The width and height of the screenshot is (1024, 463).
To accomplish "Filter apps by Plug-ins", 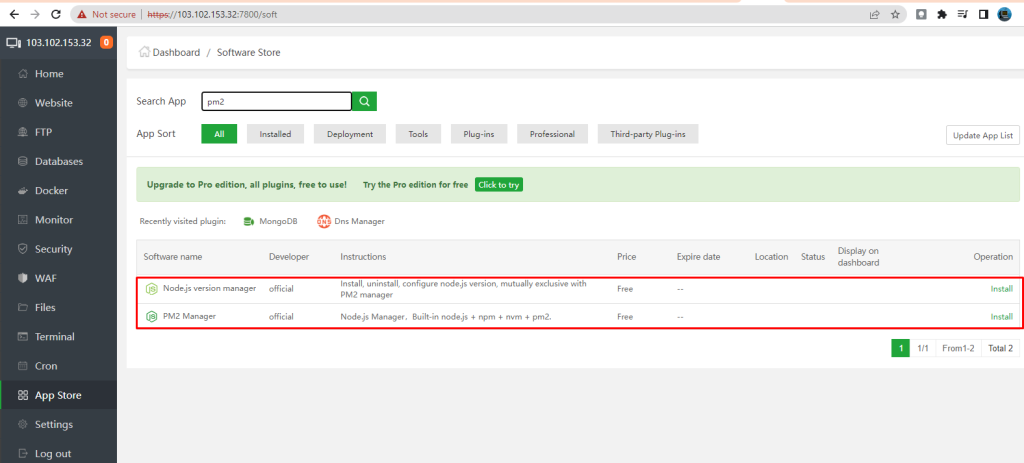I will [479, 134].
